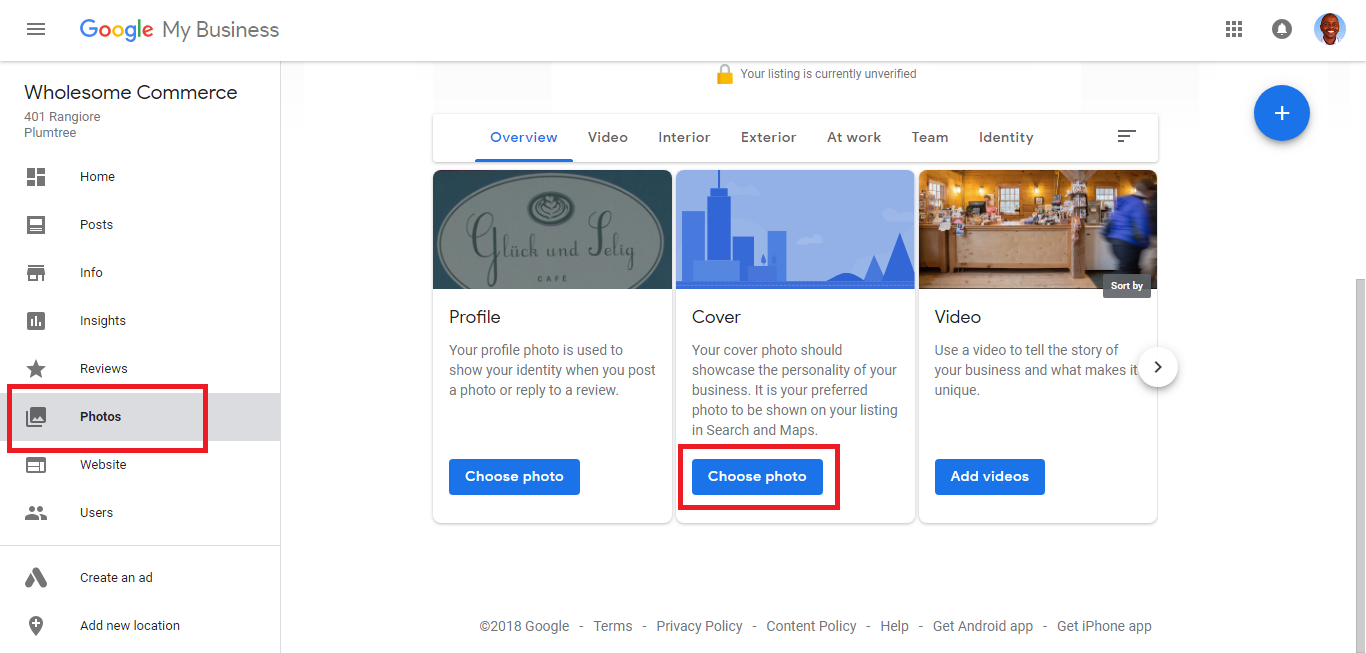The height and width of the screenshot is (653, 1366).
Task: Select Create an ad
Action: coord(140,578)
